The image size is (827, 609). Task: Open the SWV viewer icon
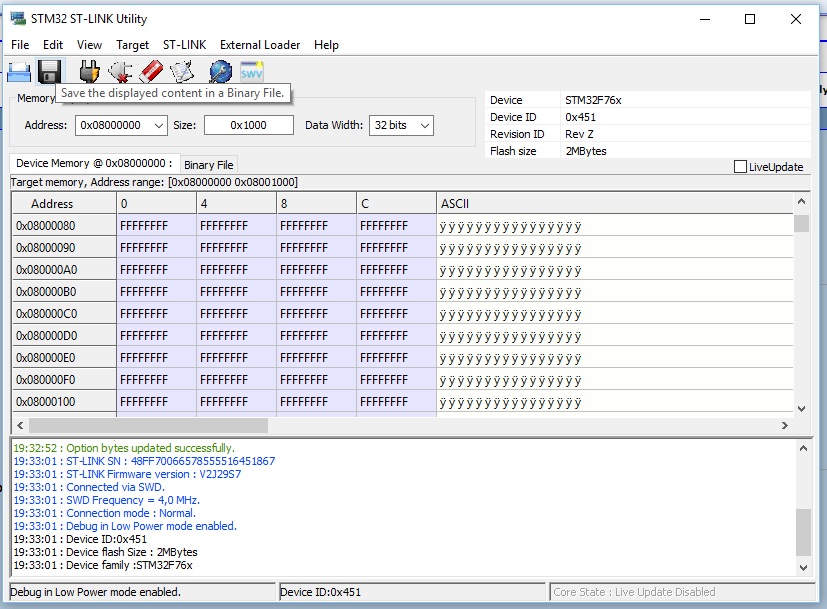point(252,72)
